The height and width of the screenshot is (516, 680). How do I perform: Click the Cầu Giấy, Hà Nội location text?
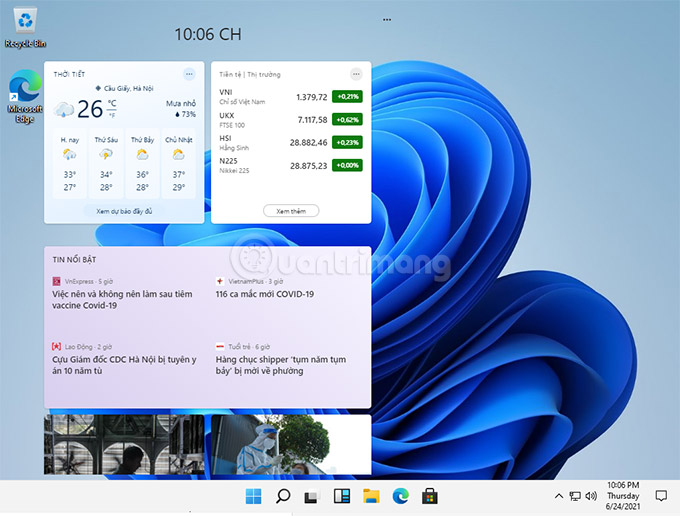click(128, 88)
